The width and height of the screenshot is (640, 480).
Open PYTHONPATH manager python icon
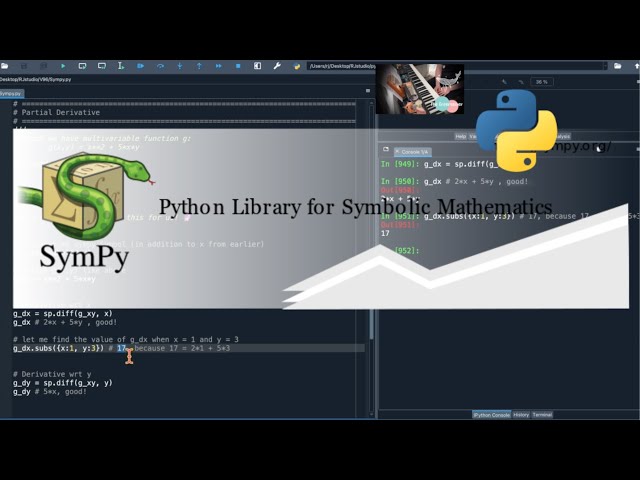[x=297, y=66]
